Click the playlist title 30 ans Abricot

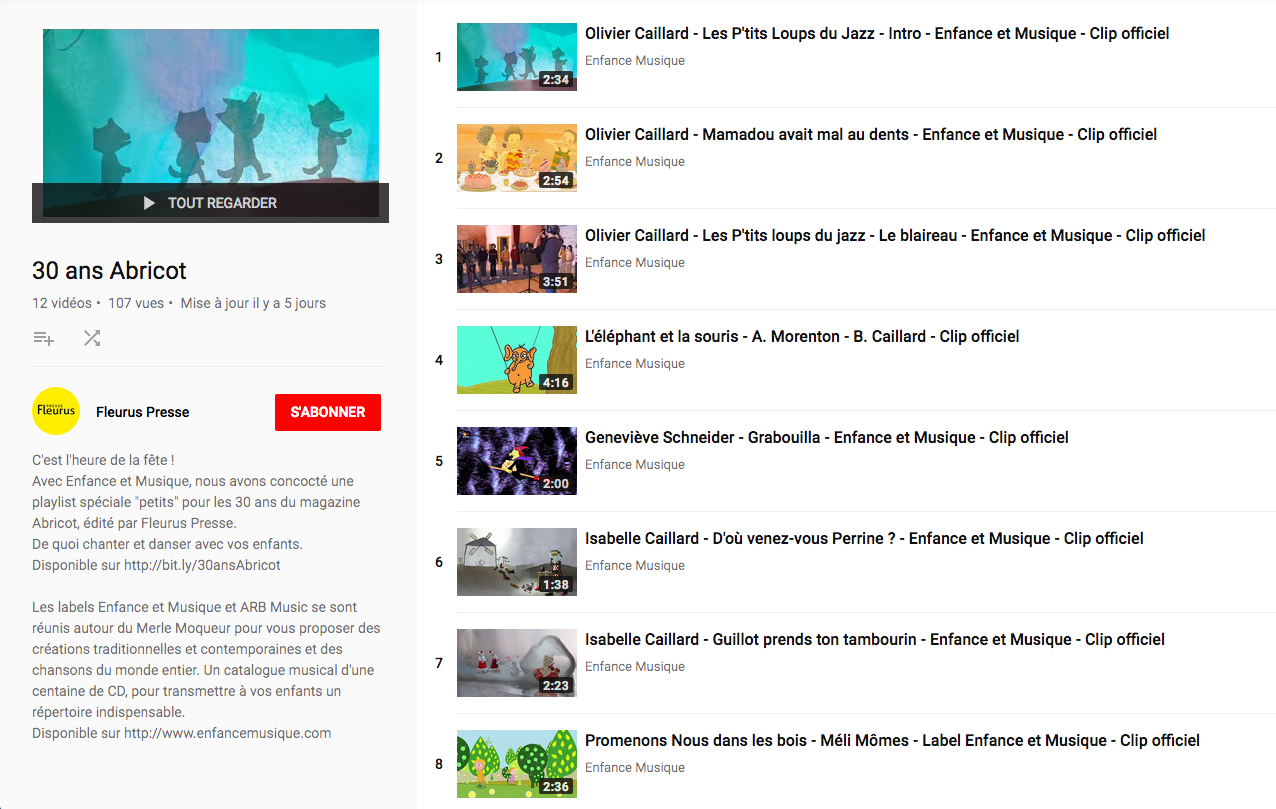tap(109, 271)
